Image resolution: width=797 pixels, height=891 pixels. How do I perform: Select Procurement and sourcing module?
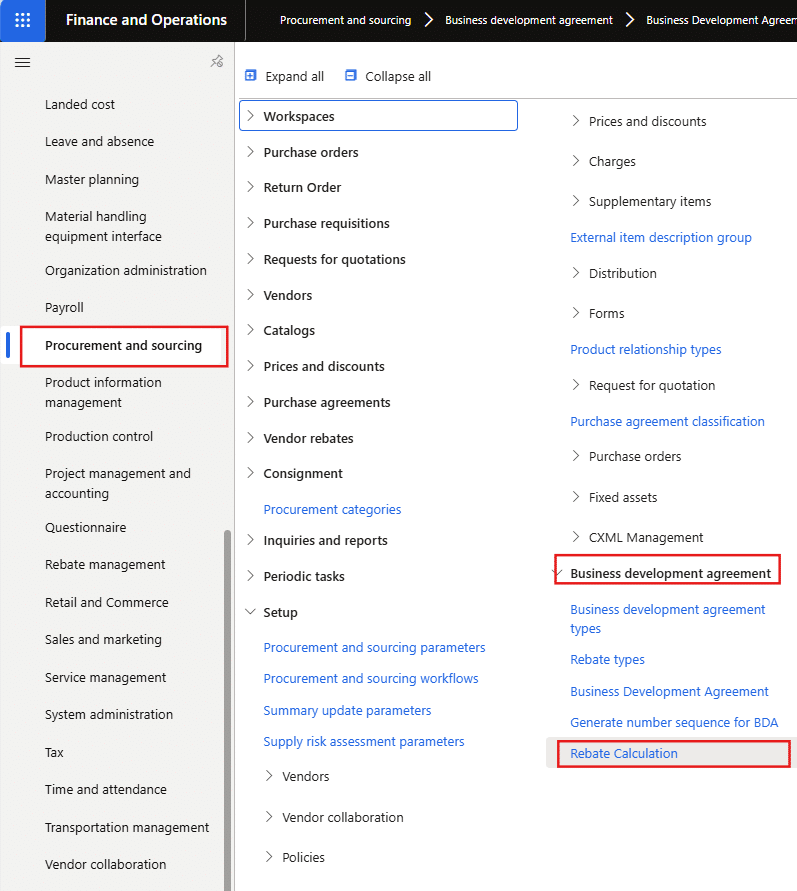[123, 346]
